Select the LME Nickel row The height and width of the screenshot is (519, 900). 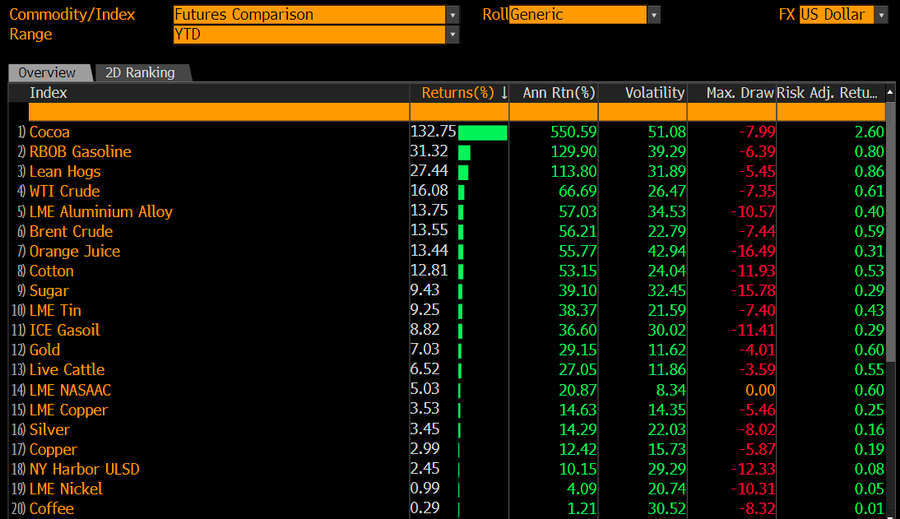(x=448, y=489)
